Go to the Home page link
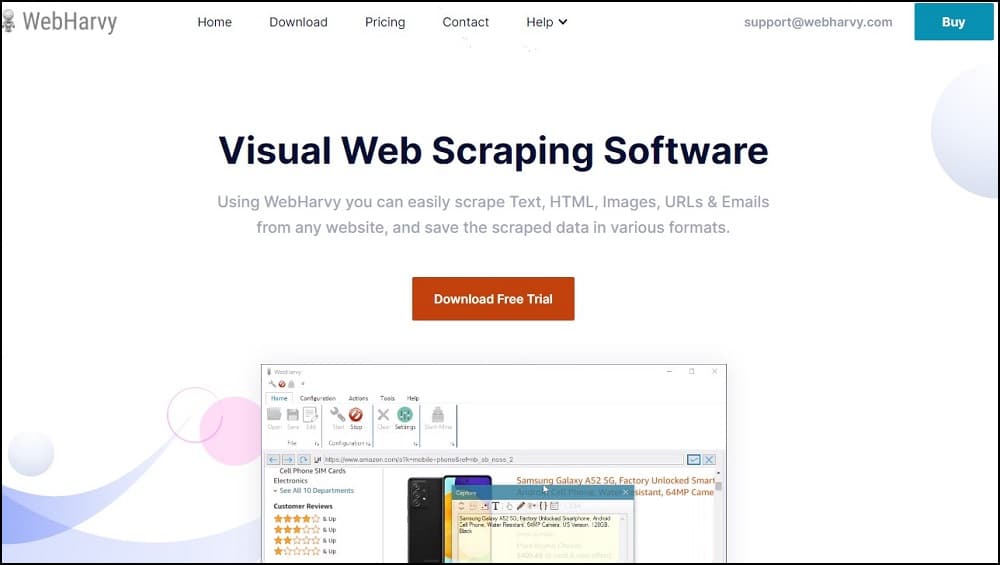The width and height of the screenshot is (1000, 565). pos(214,22)
